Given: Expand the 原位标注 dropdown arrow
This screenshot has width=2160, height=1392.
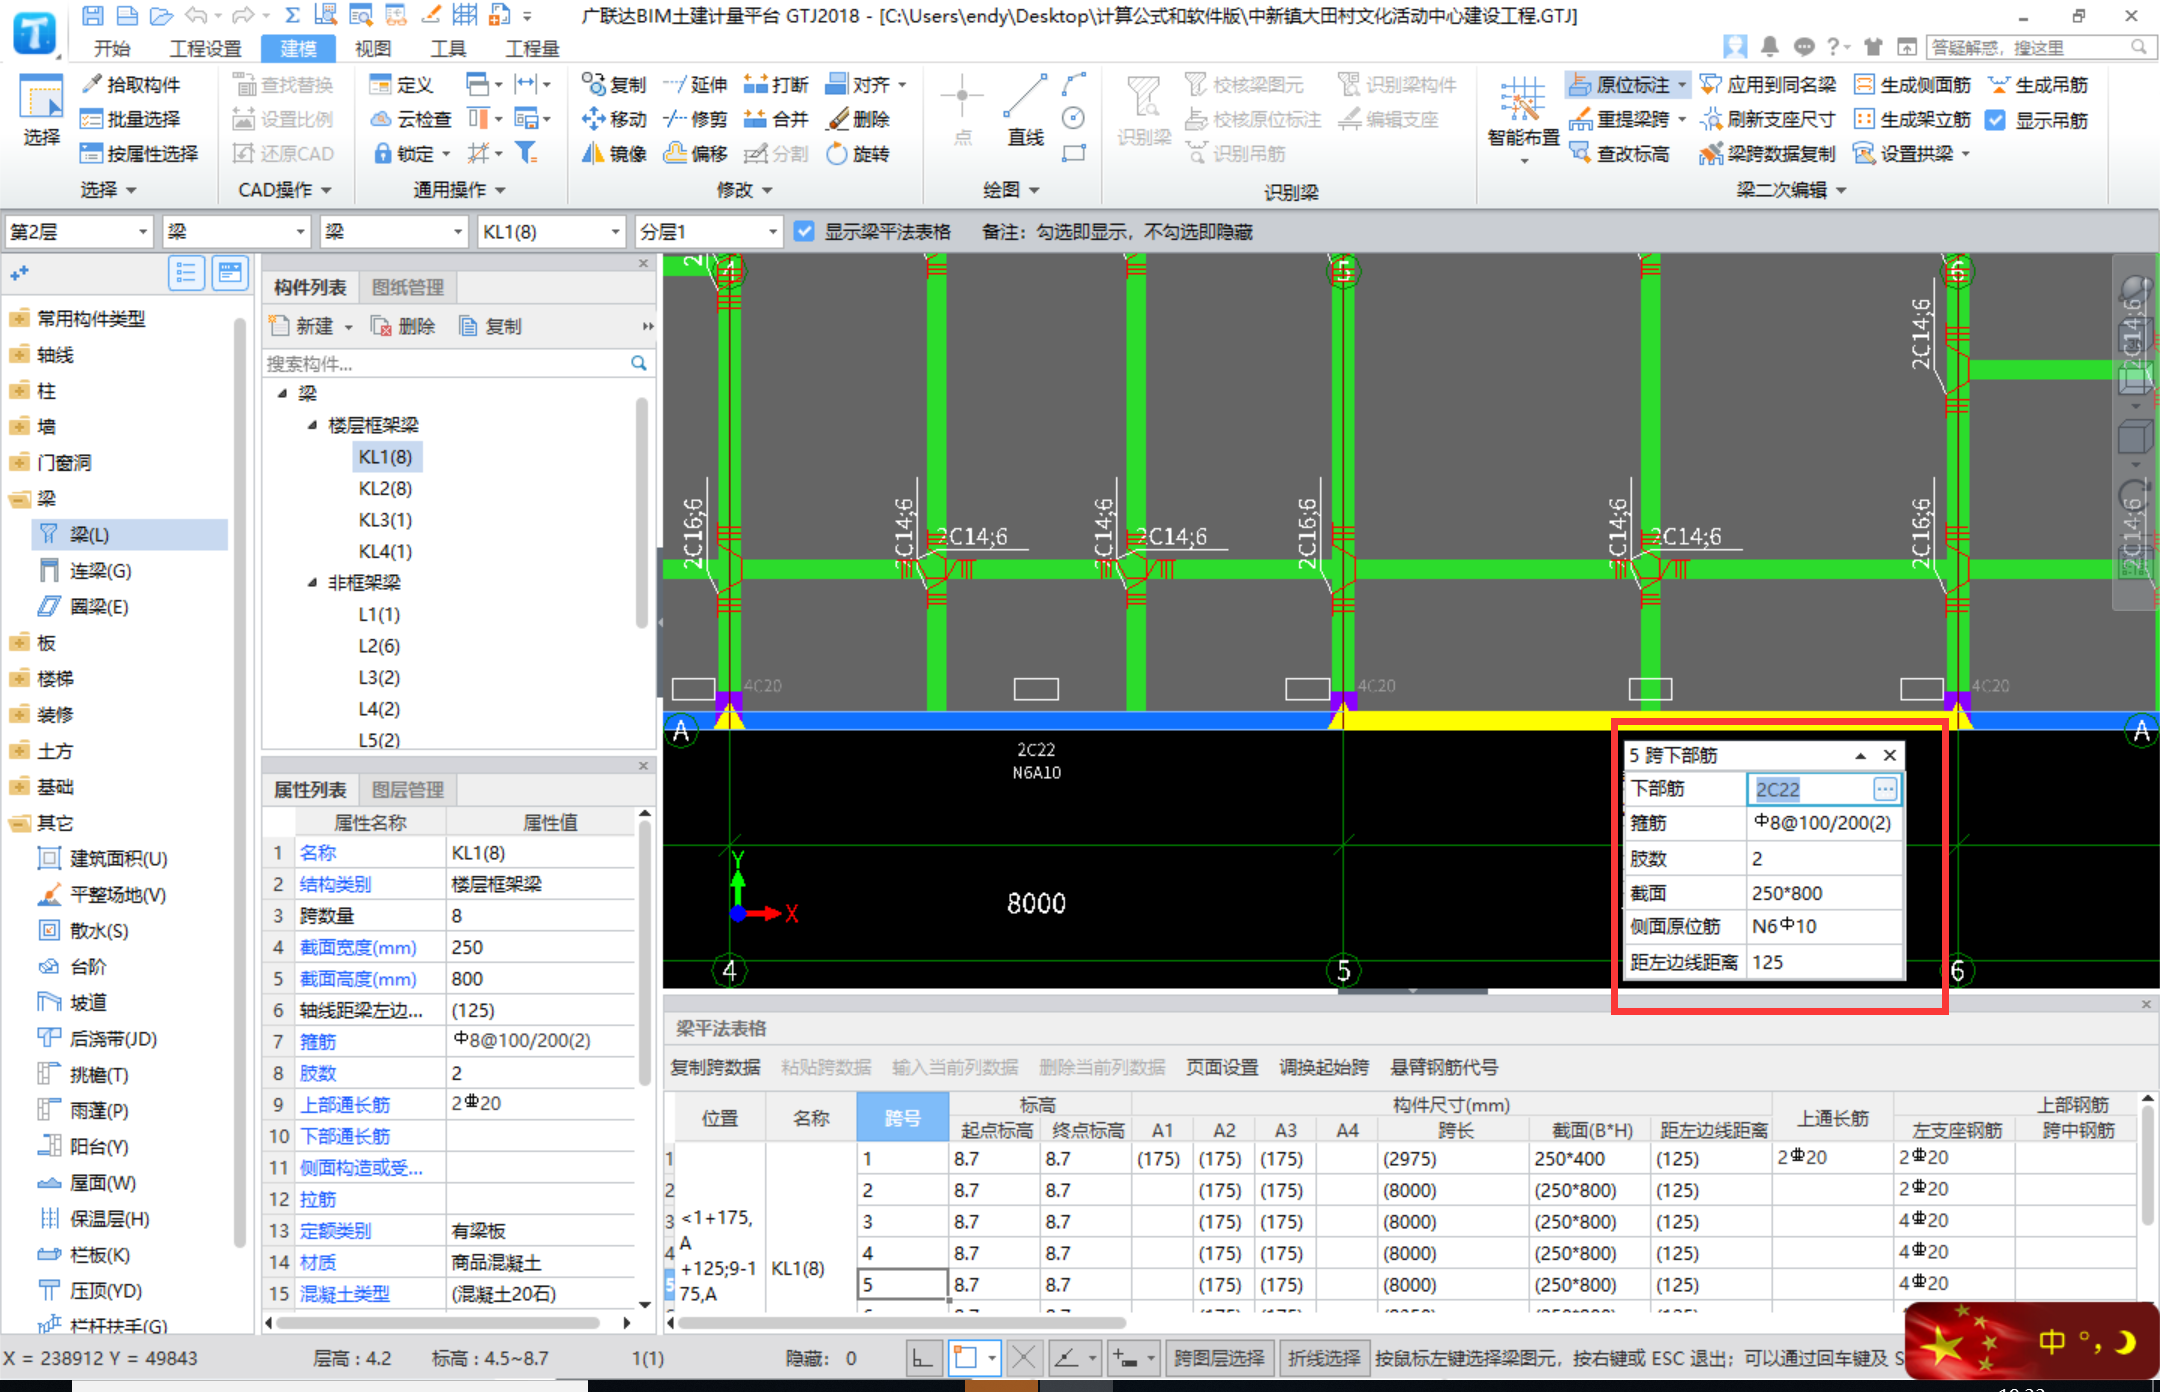Looking at the screenshot, I should pyautogui.click(x=1681, y=85).
